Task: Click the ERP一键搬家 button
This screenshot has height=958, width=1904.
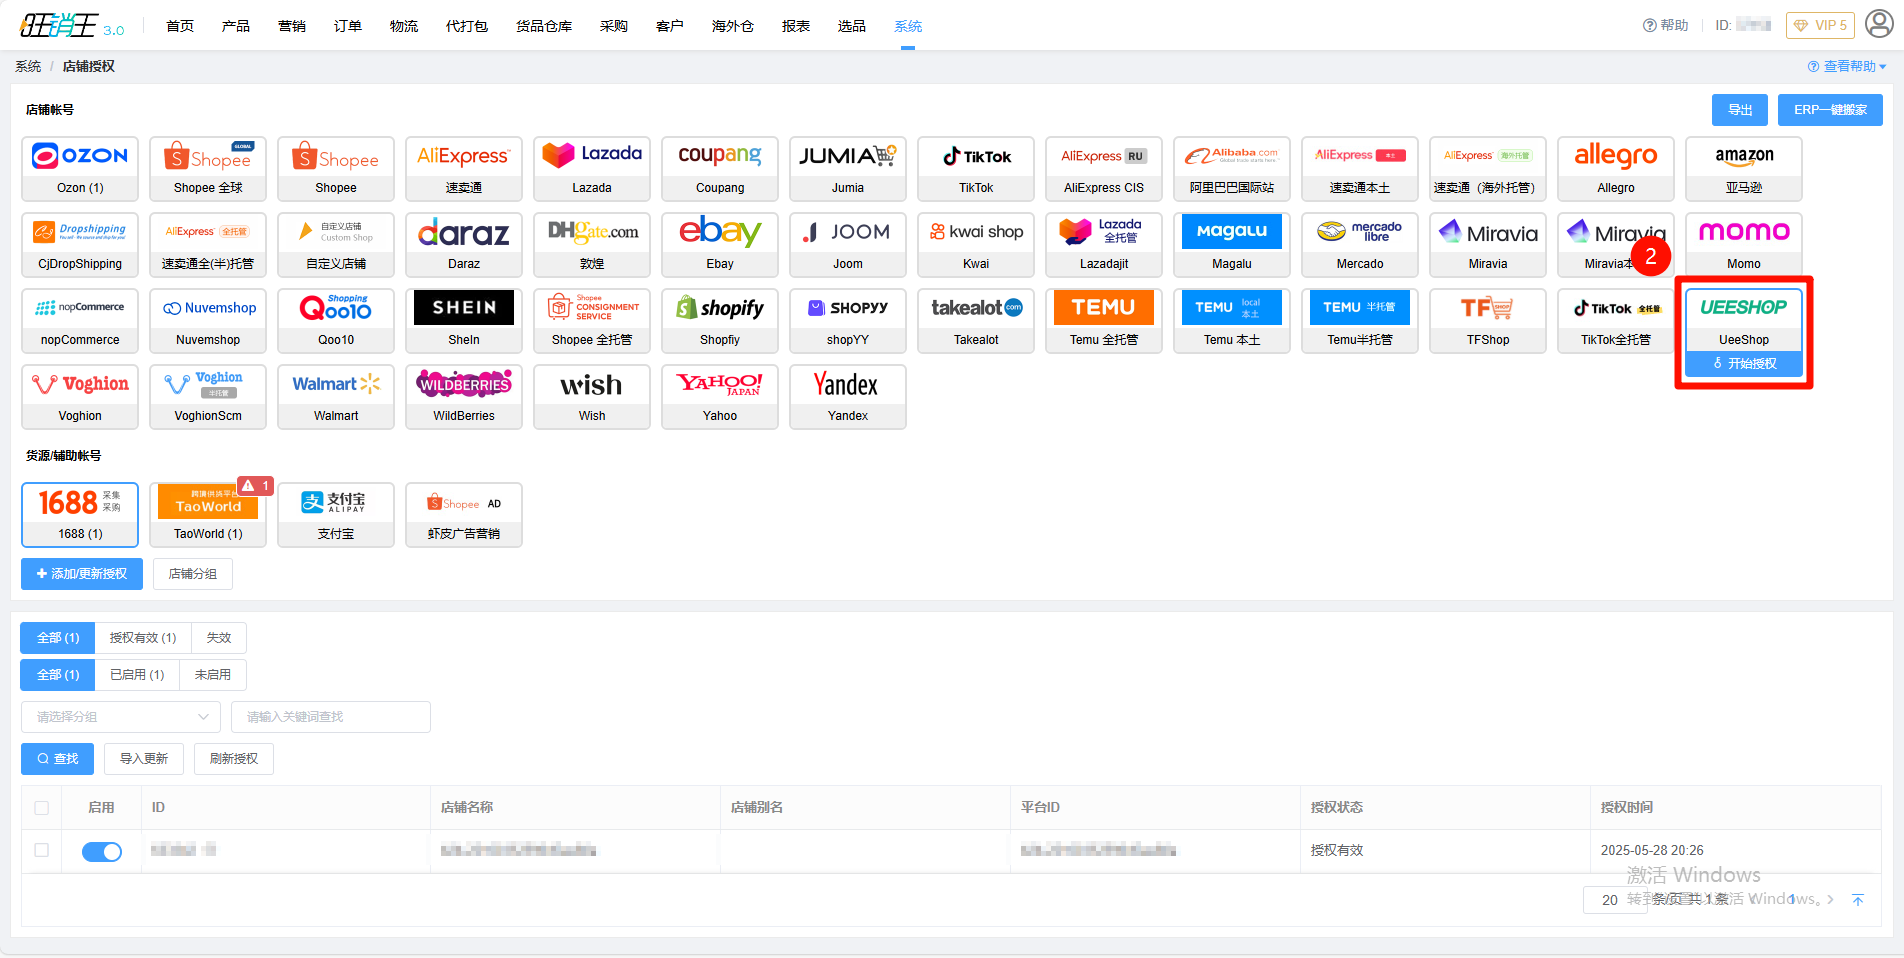Action: (x=1830, y=110)
